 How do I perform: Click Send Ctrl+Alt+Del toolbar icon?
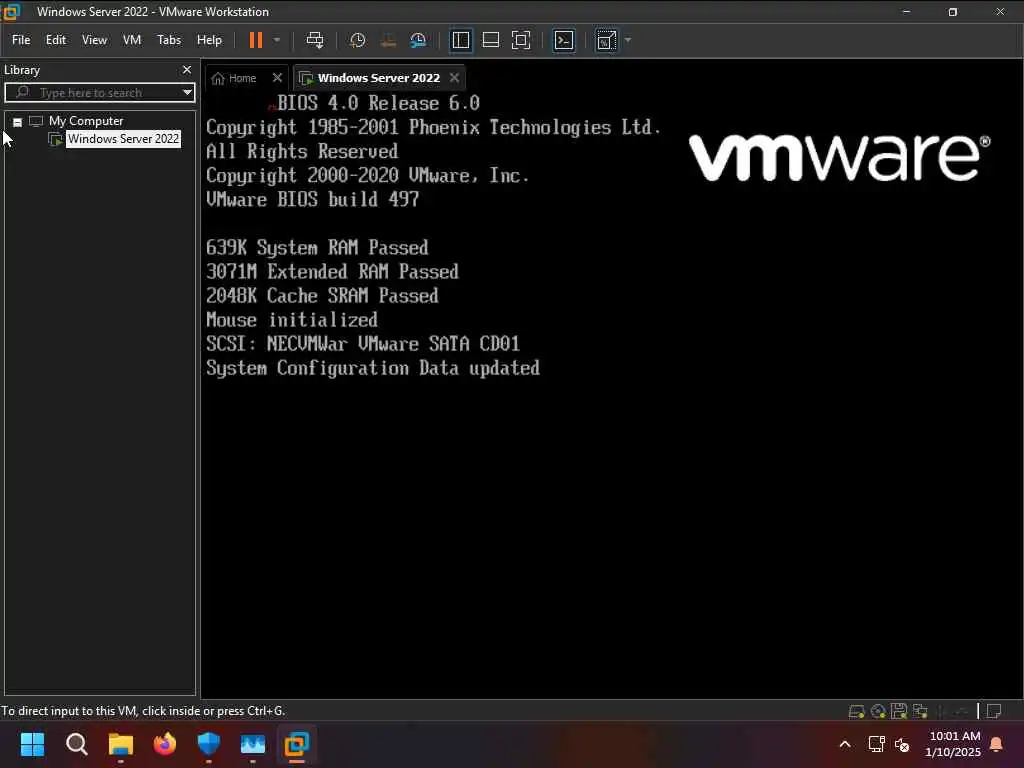[x=315, y=40]
